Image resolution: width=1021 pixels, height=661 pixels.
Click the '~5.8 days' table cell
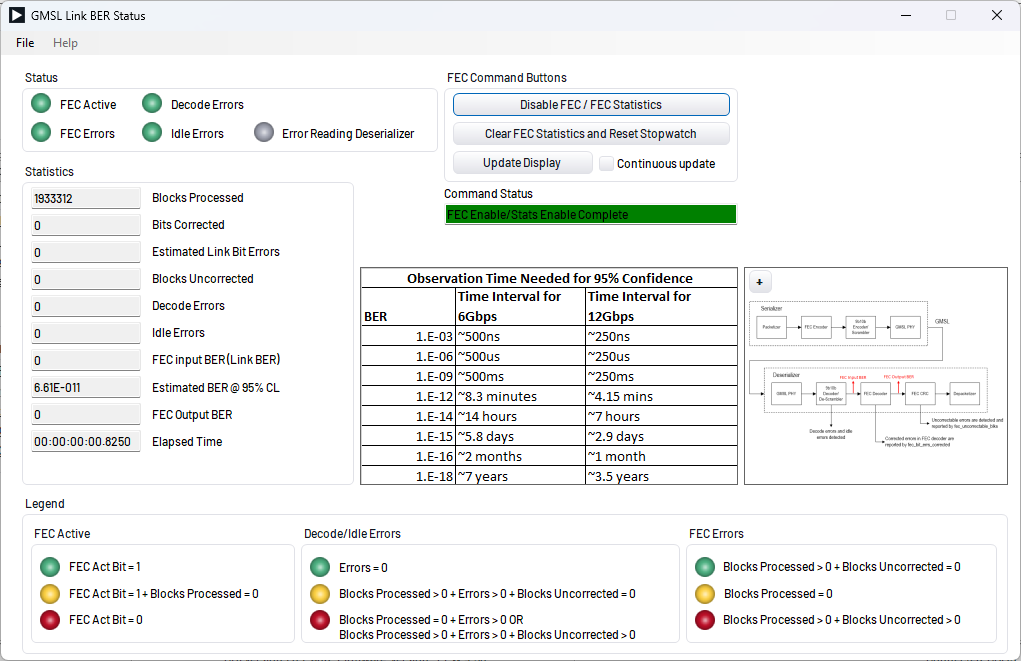pyautogui.click(x=520, y=436)
